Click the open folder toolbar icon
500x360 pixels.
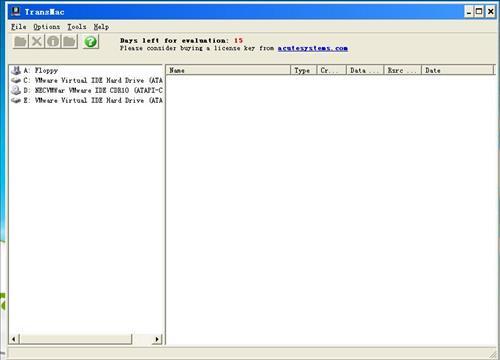click(20, 42)
